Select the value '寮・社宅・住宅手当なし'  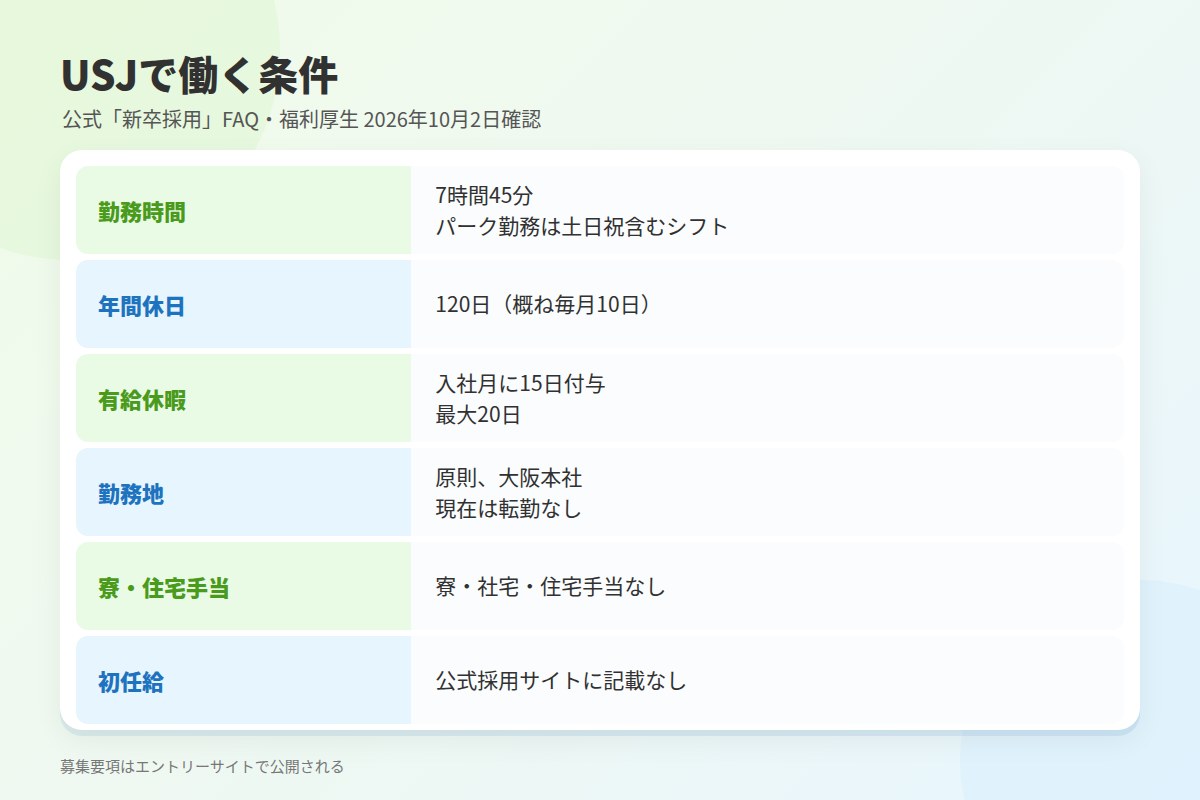(x=551, y=587)
